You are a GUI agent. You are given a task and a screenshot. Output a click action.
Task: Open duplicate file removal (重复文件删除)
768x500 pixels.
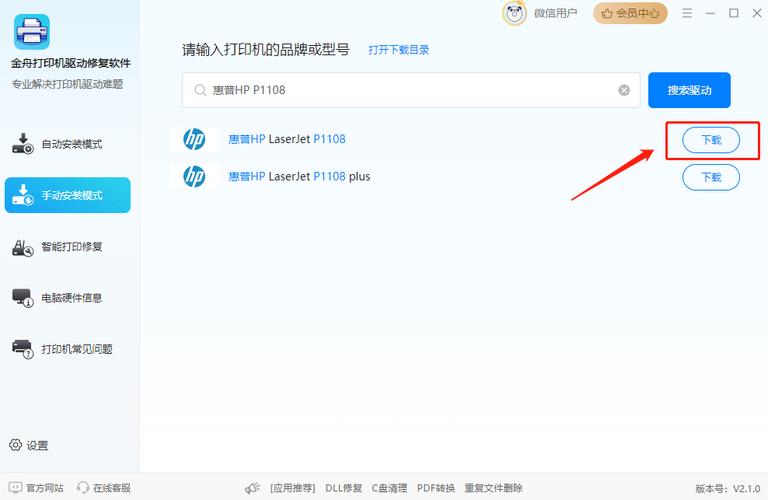(494, 488)
